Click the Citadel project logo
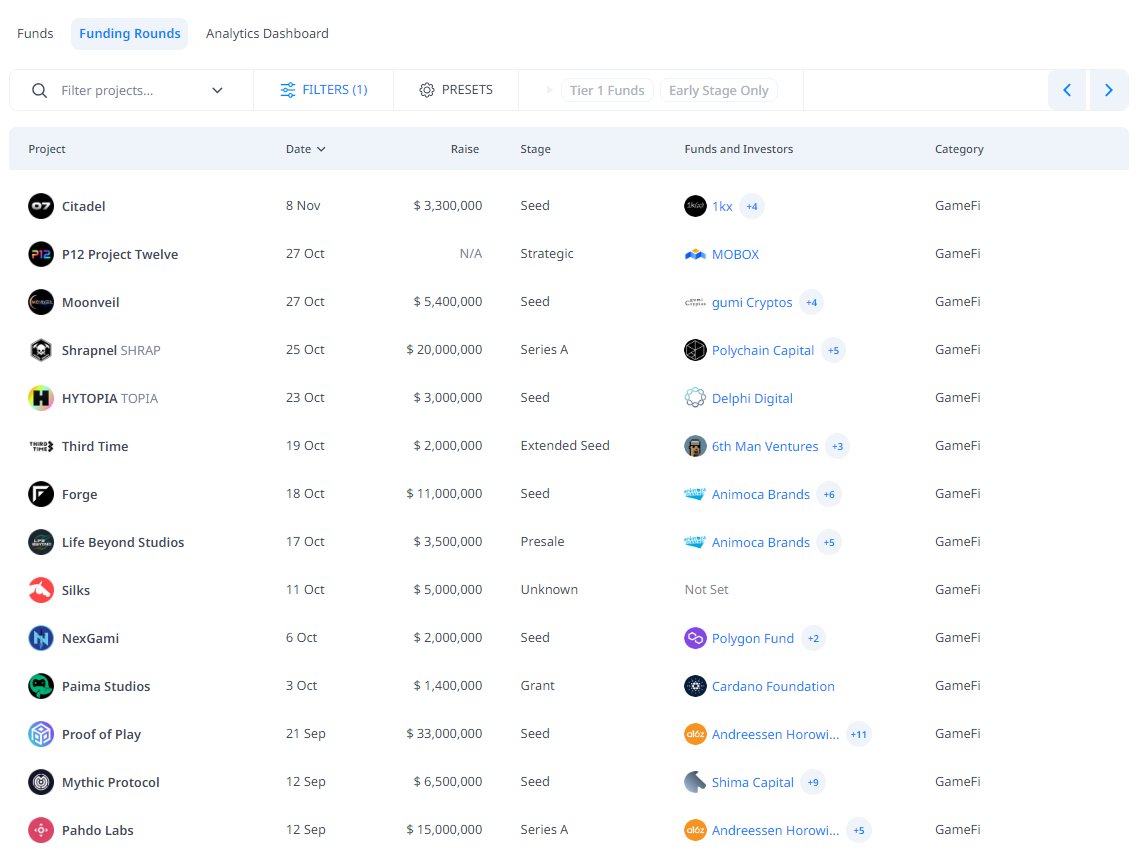This screenshot has width=1138, height=858. click(x=41, y=206)
